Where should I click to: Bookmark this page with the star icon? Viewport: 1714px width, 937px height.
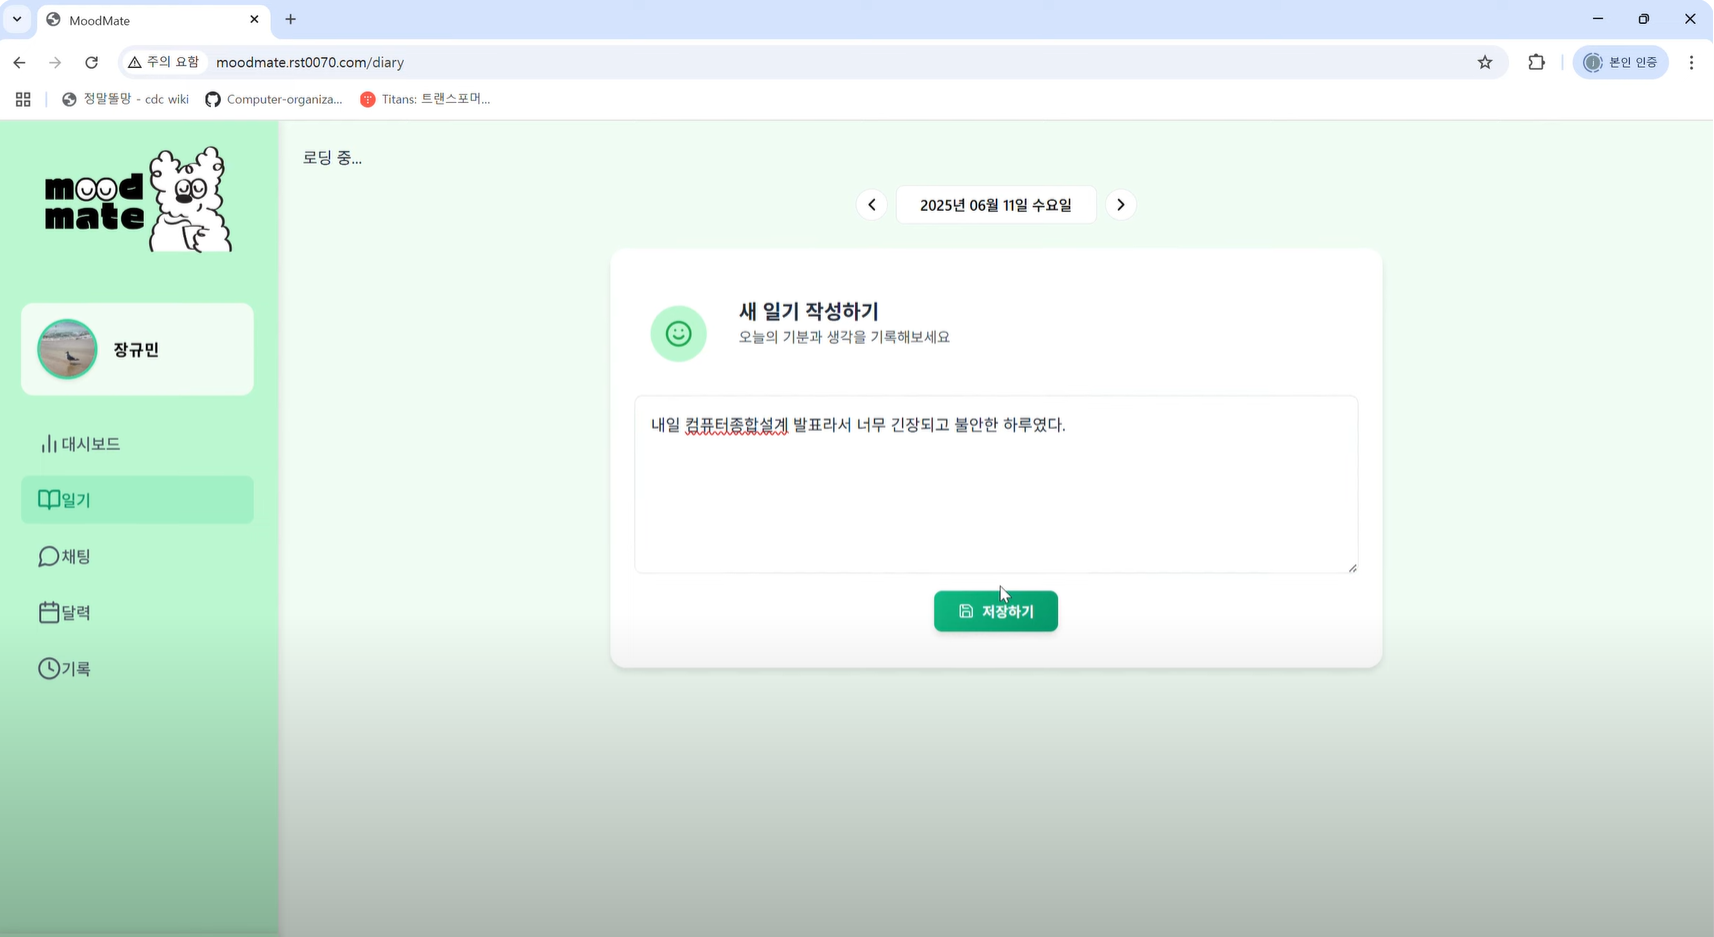1485,62
